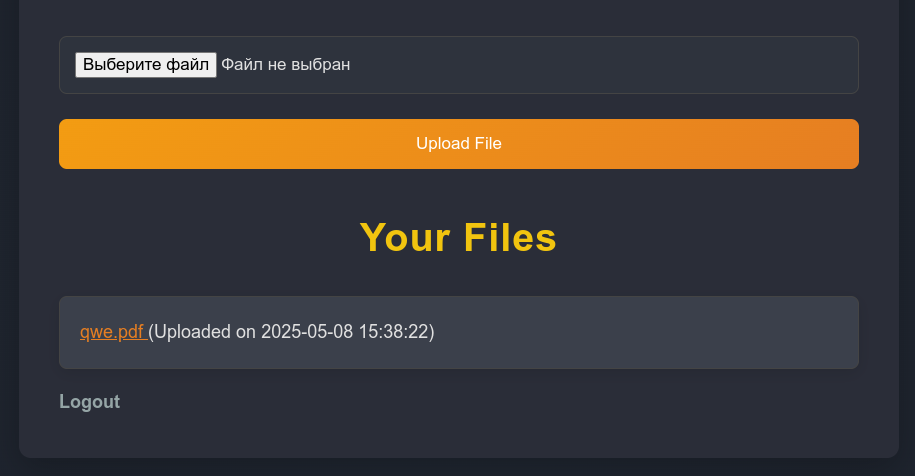End the session with the gray Logout text
The image size is (915, 476).
click(89, 402)
